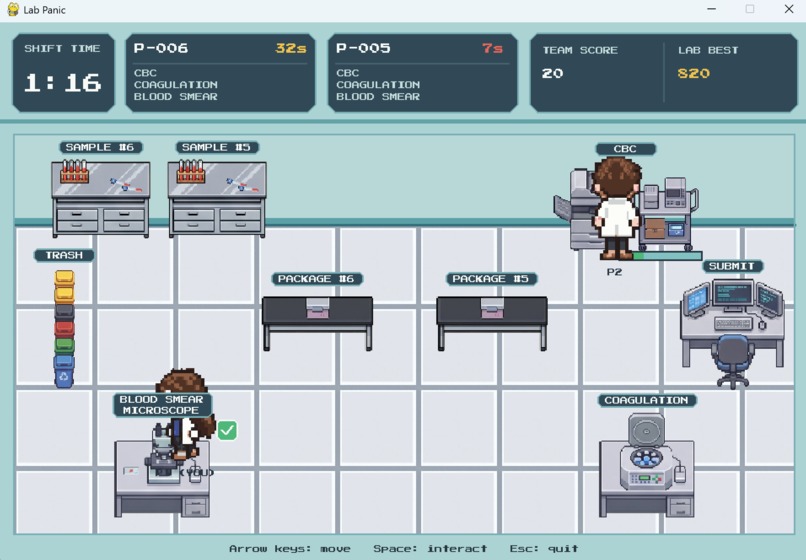Click BLOOD SMEAR in the P-006 order
Image resolution: width=806 pixels, height=560 pixels.
176,97
